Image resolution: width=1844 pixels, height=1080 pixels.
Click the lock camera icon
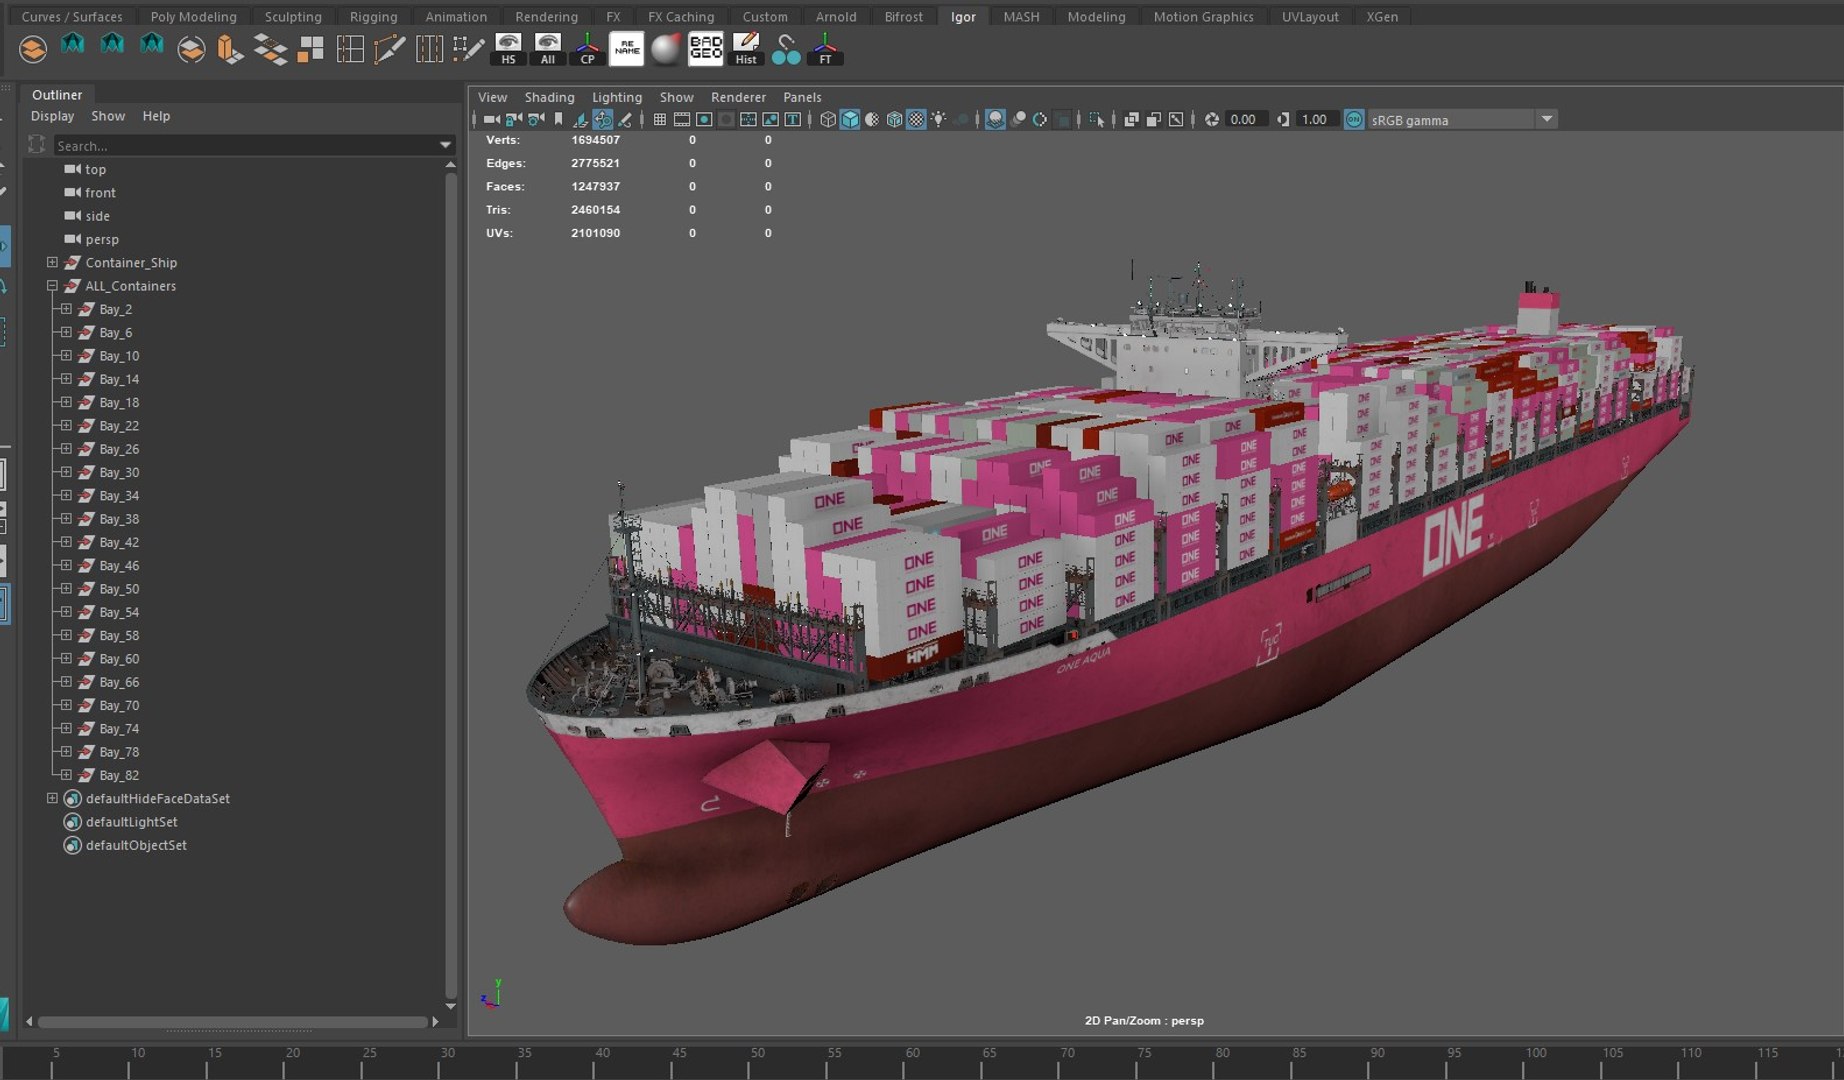[x=514, y=119]
